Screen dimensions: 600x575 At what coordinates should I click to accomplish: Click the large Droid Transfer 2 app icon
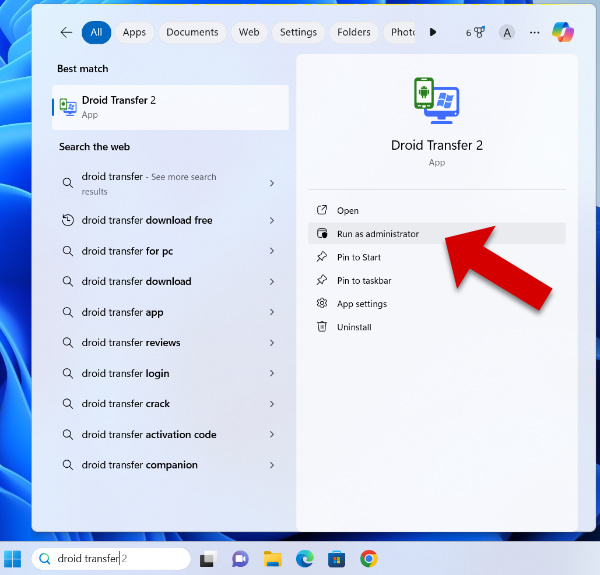click(437, 101)
